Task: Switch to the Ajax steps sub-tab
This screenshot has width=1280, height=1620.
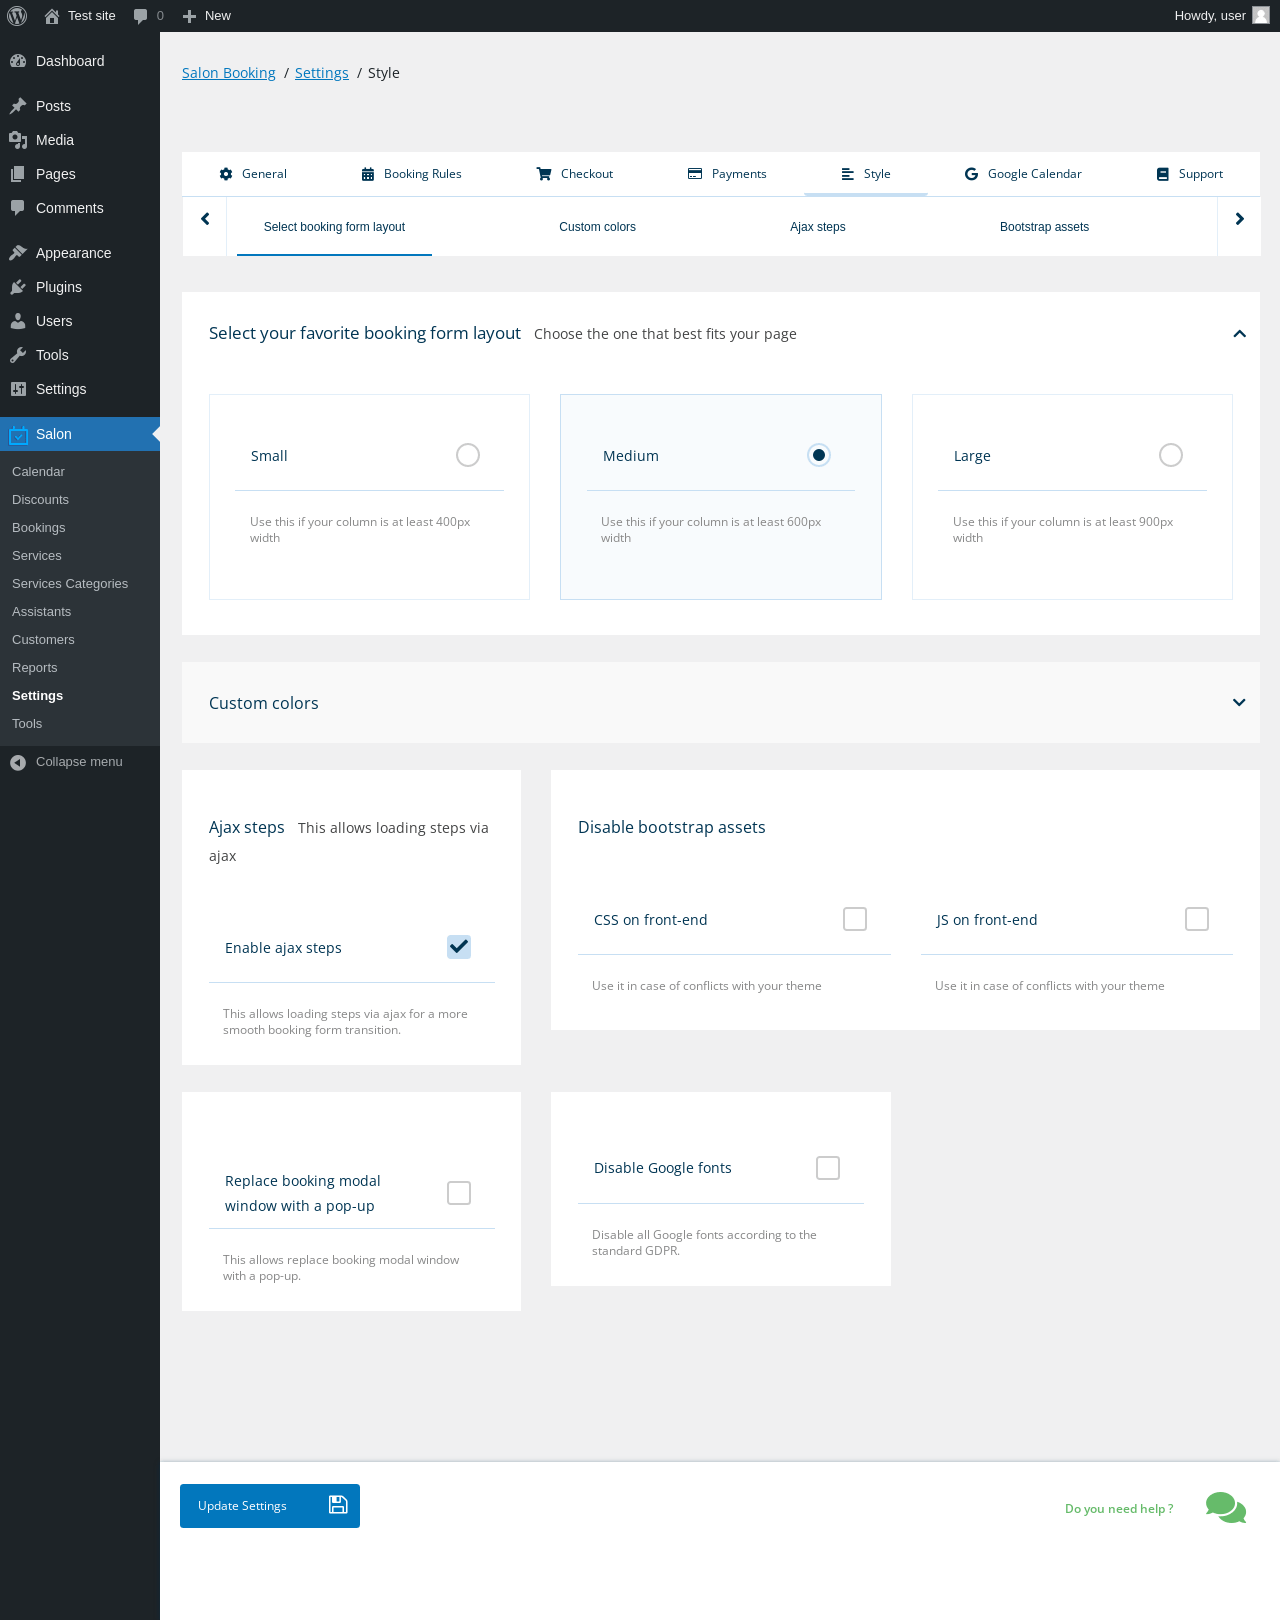Action: point(818,227)
